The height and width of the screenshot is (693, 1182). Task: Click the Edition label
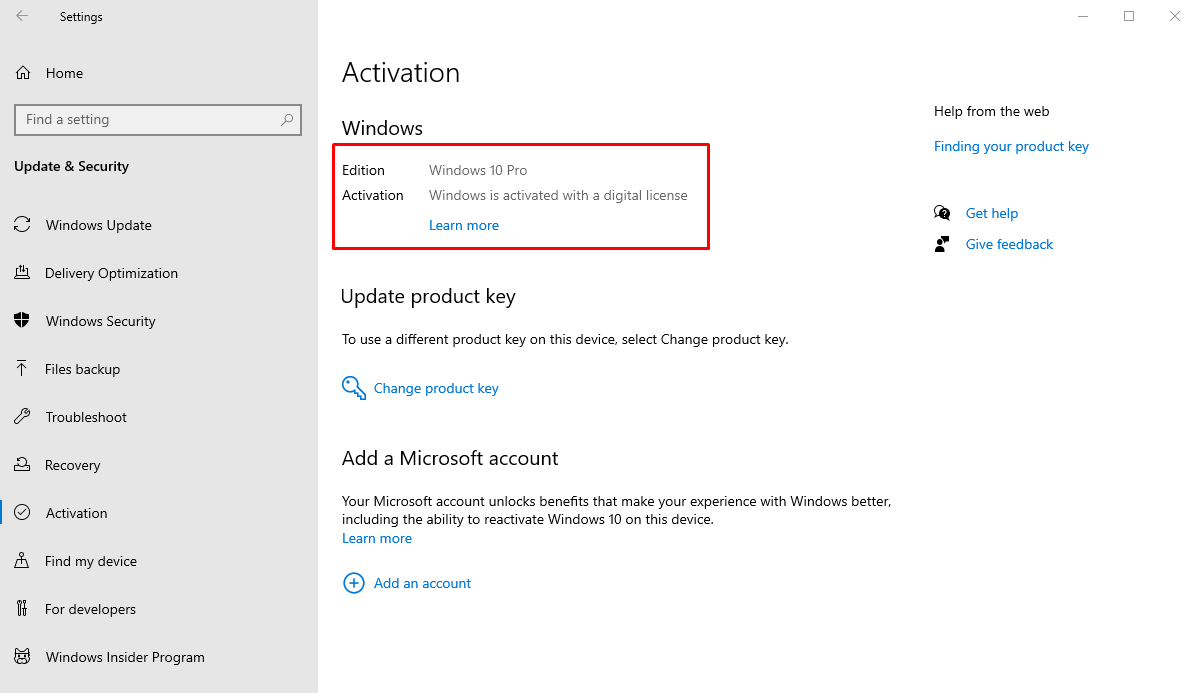click(x=363, y=170)
